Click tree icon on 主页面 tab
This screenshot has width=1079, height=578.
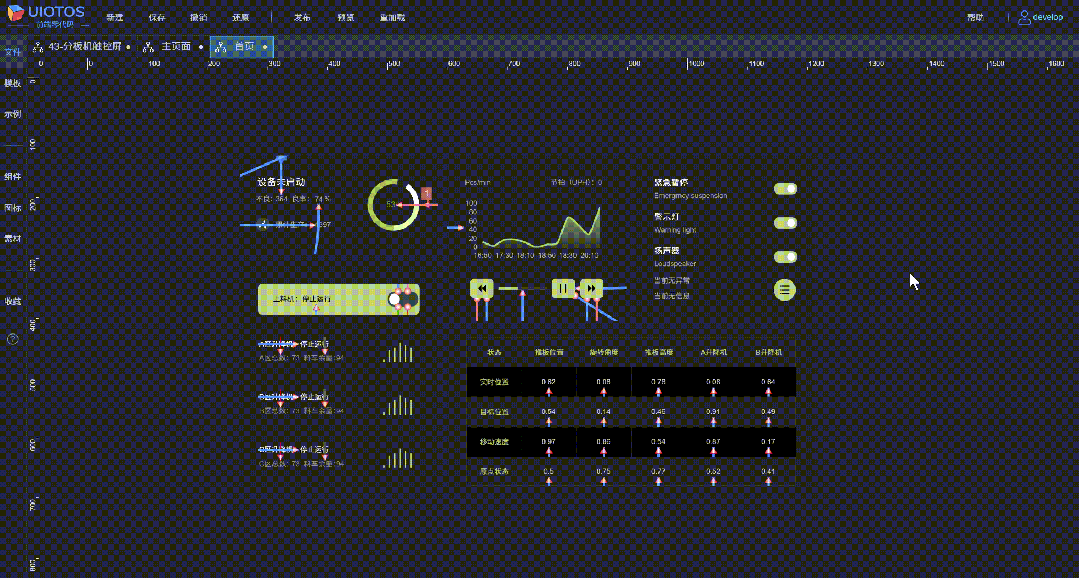click(148, 47)
